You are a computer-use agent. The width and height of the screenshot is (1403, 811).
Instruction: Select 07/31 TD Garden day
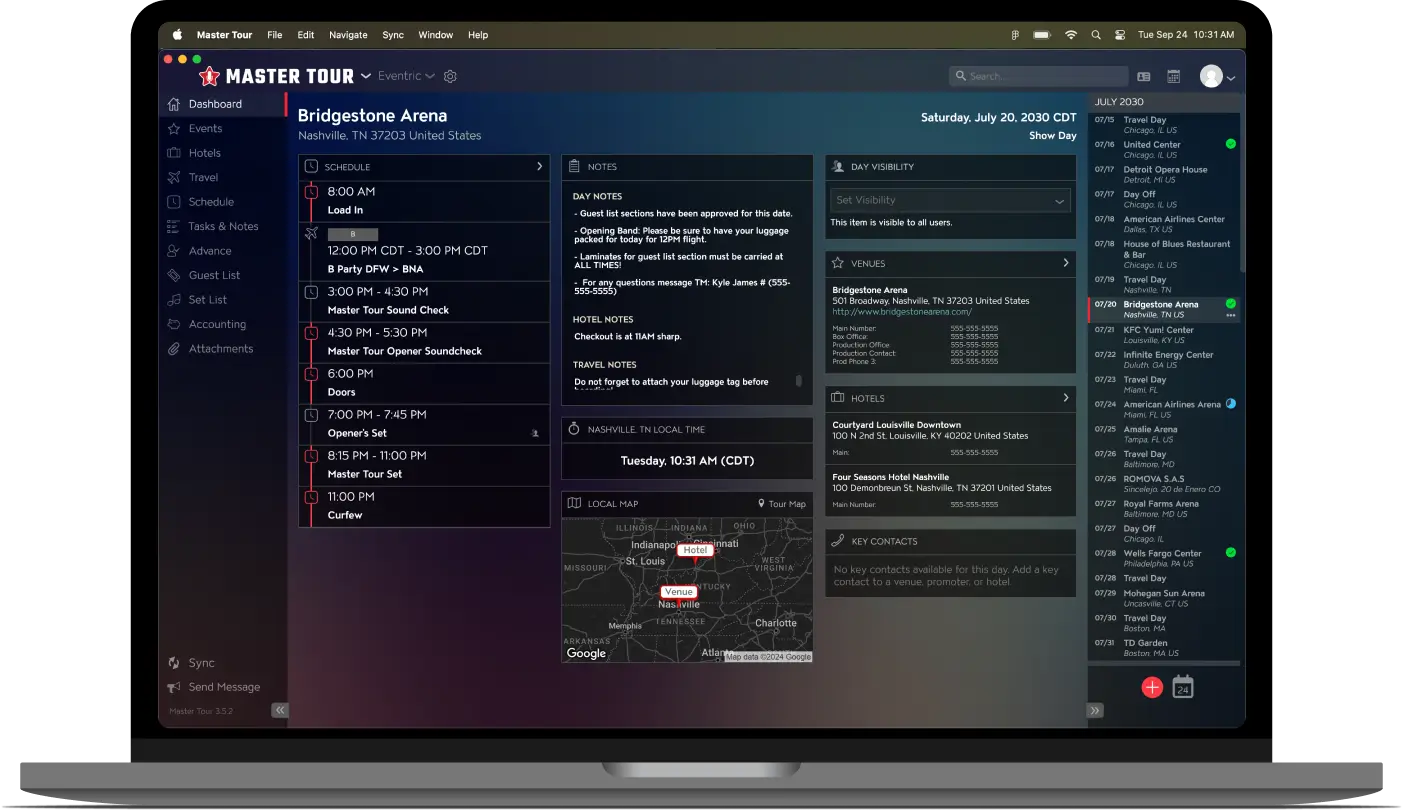pyautogui.click(x=1164, y=648)
